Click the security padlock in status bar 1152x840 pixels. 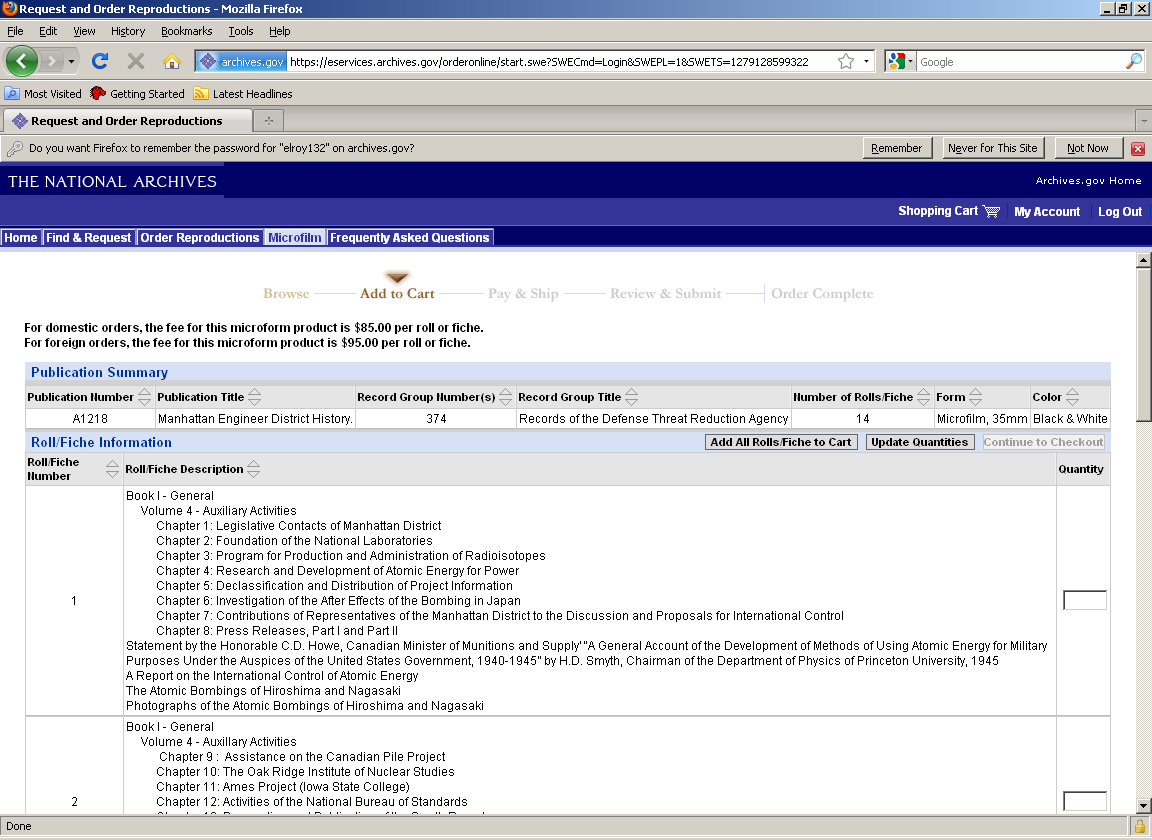1140,826
